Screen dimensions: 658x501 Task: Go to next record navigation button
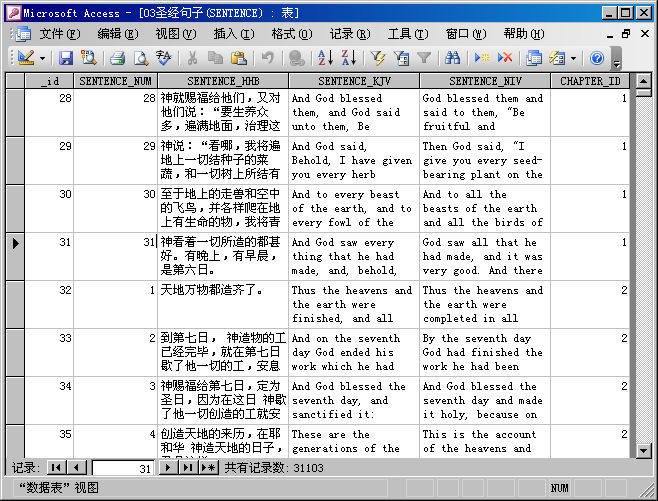pyautogui.click(x=168, y=467)
